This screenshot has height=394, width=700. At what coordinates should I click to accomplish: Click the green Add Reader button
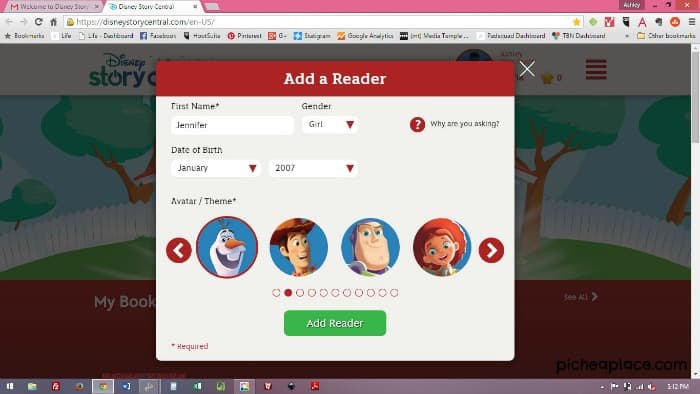pyautogui.click(x=335, y=323)
